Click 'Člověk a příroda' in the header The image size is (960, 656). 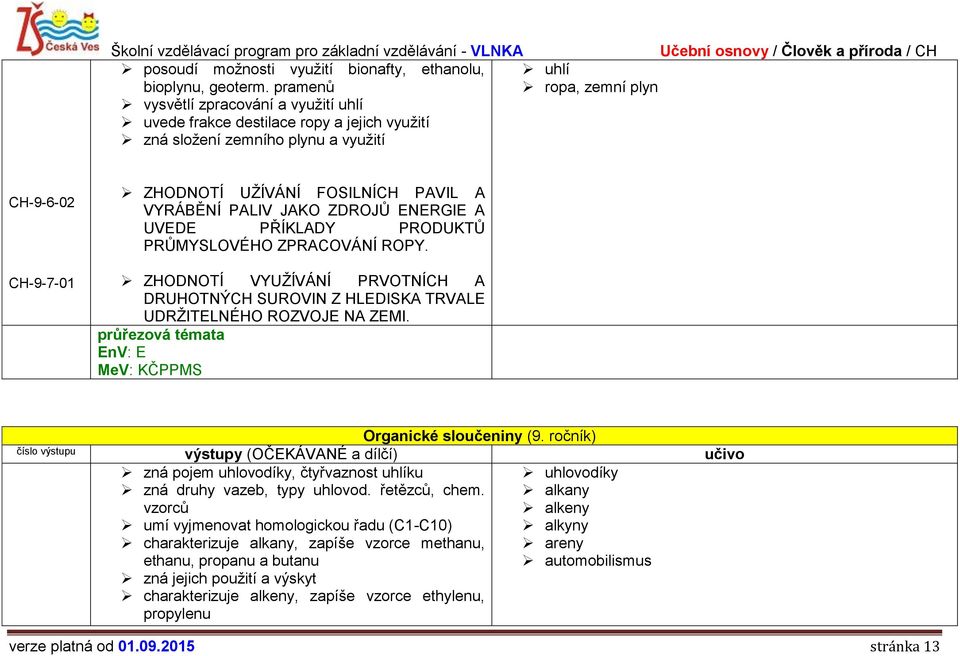[x=841, y=51]
